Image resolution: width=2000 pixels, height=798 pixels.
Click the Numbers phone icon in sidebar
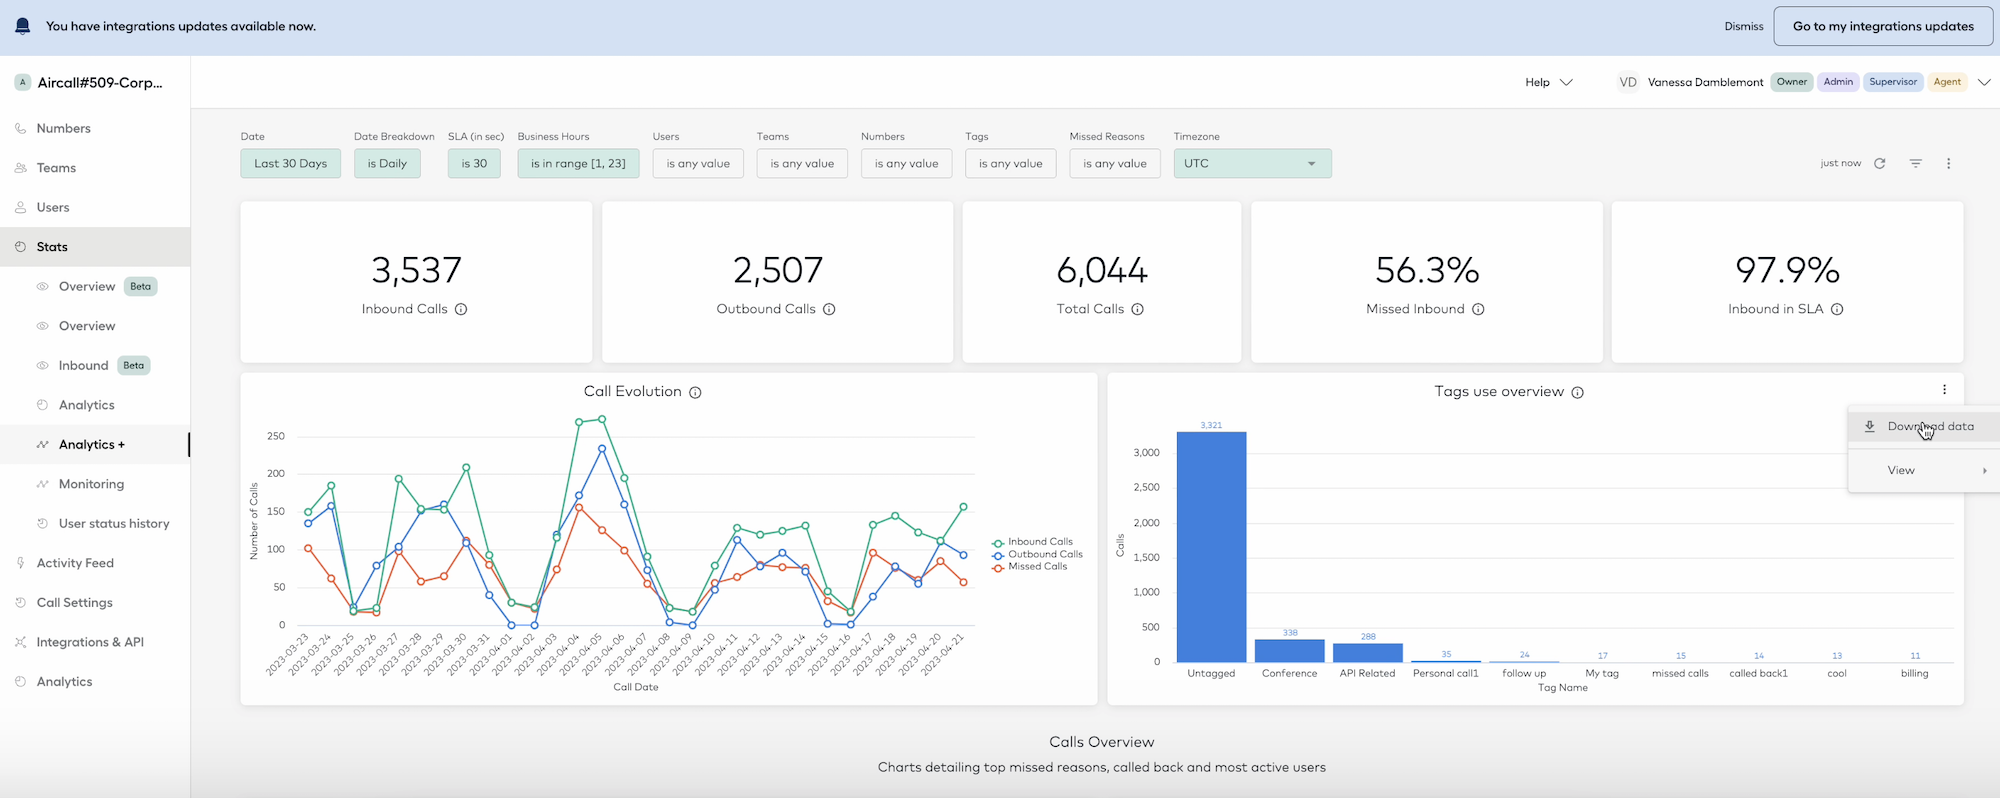tap(20, 128)
